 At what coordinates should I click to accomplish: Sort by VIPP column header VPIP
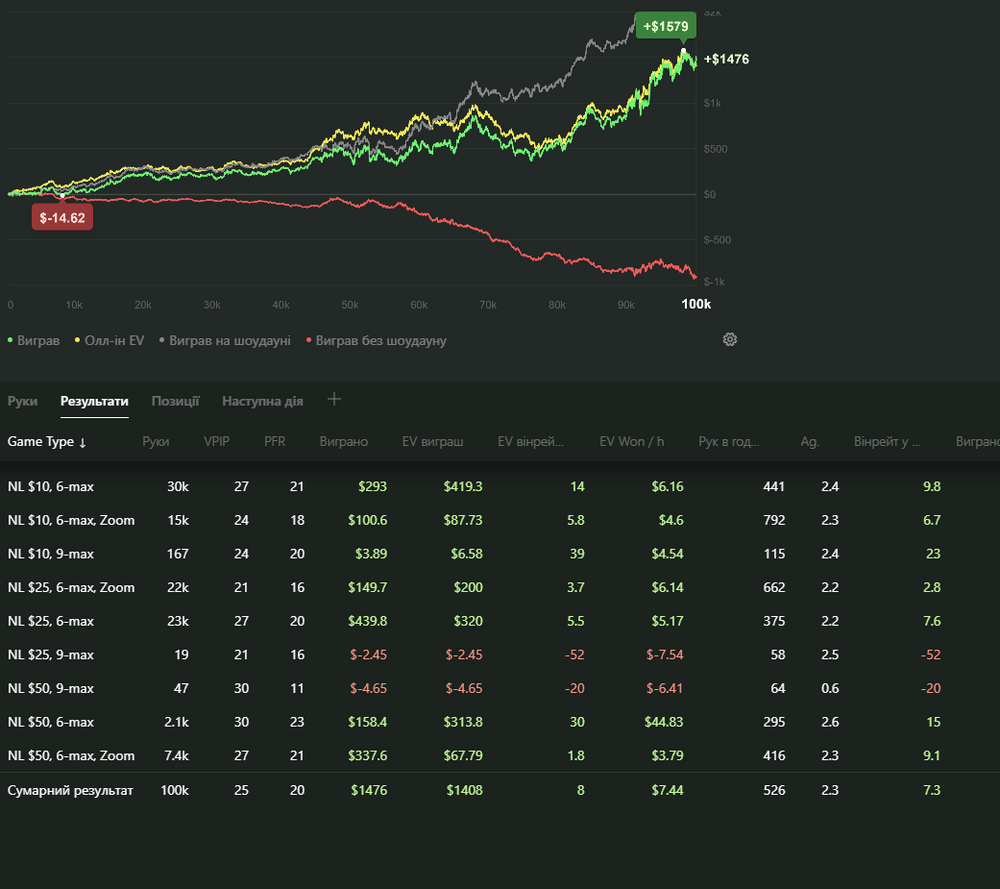pyautogui.click(x=217, y=441)
